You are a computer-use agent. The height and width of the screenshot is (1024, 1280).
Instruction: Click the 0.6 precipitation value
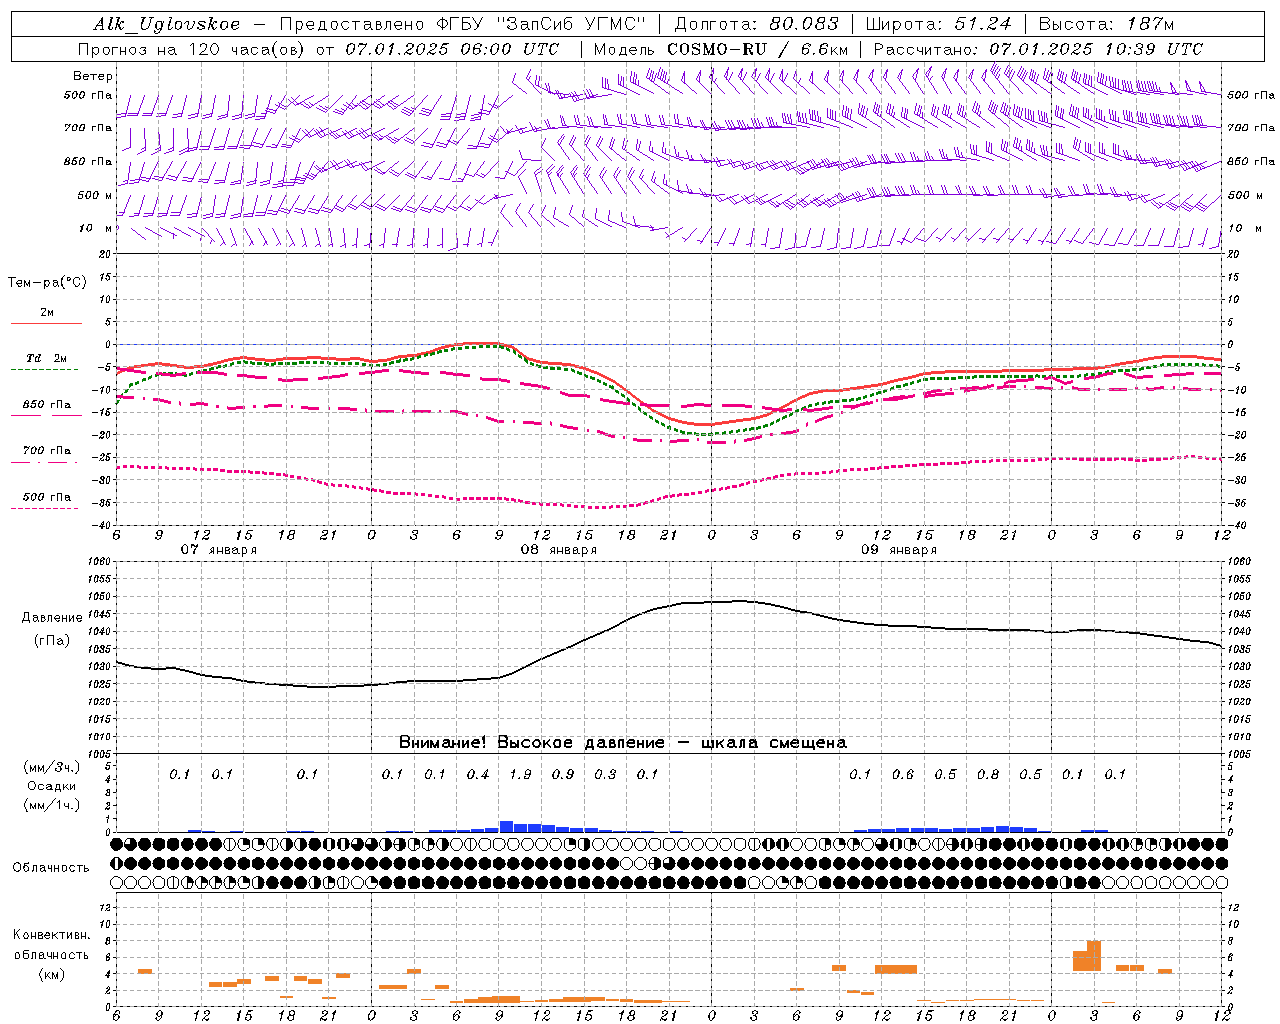click(903, 774)
